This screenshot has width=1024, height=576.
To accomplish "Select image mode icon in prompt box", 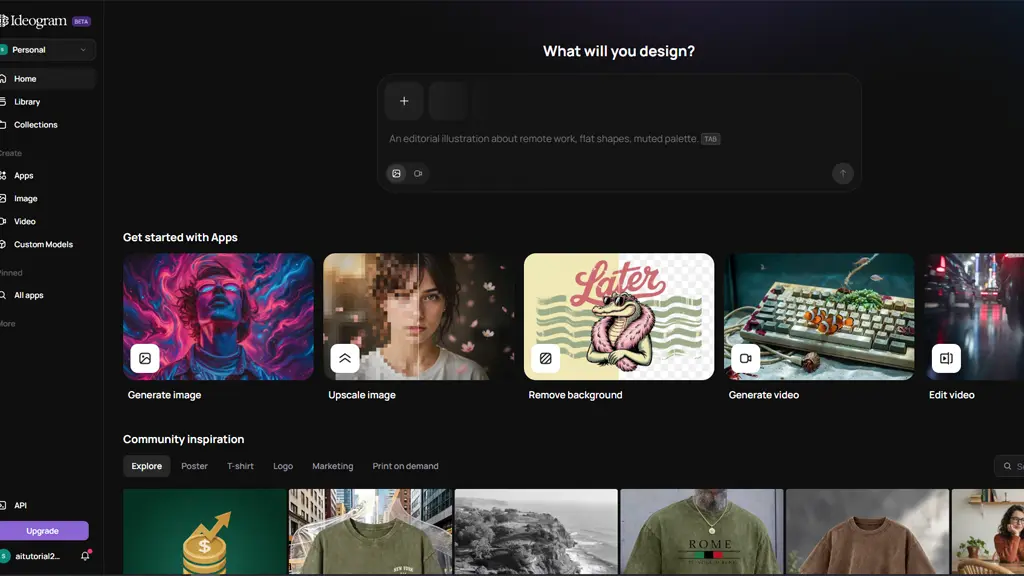I will (x=396, y=174).
